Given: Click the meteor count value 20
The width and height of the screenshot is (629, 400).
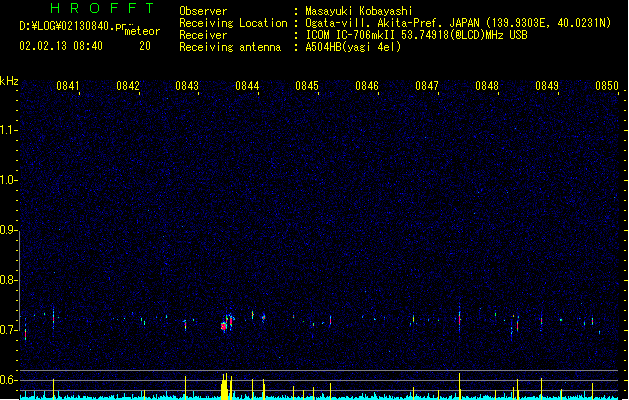Looking at the screenshot, I should (145, 46).
